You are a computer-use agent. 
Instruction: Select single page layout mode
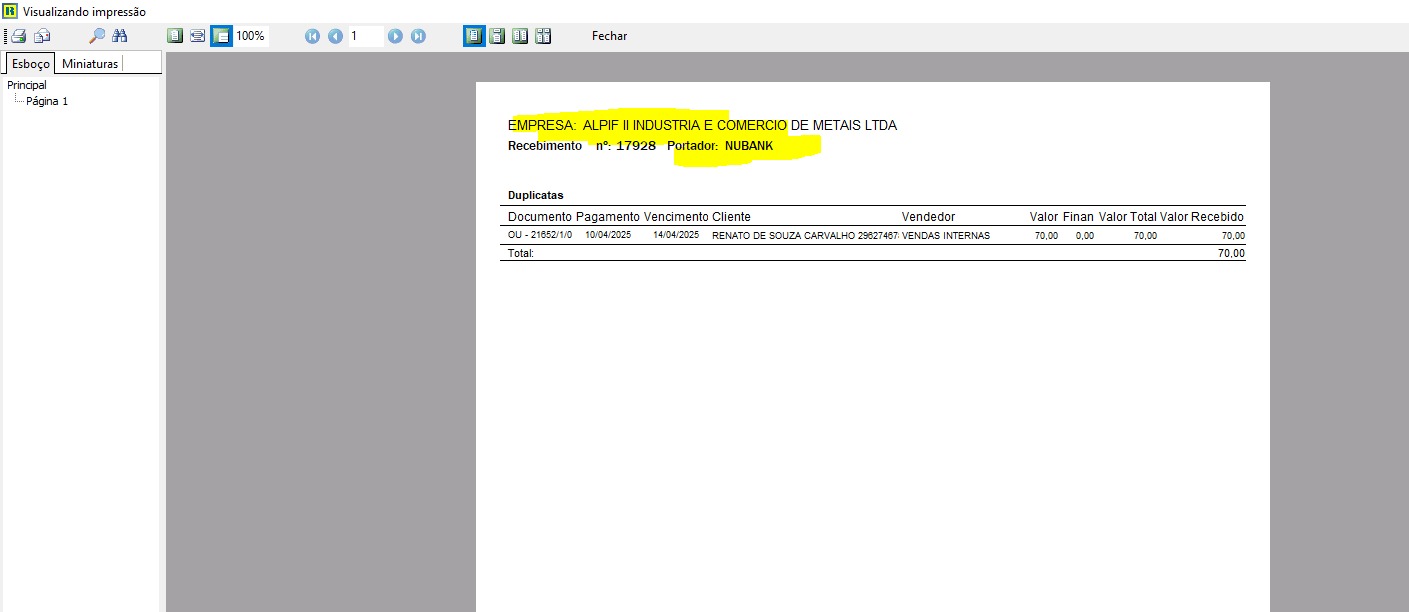[x=473, y=36]
